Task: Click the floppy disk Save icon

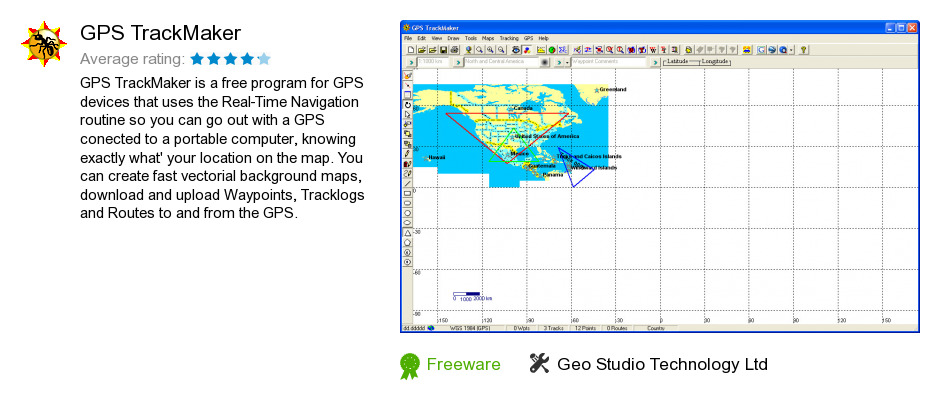Action: 443,50
